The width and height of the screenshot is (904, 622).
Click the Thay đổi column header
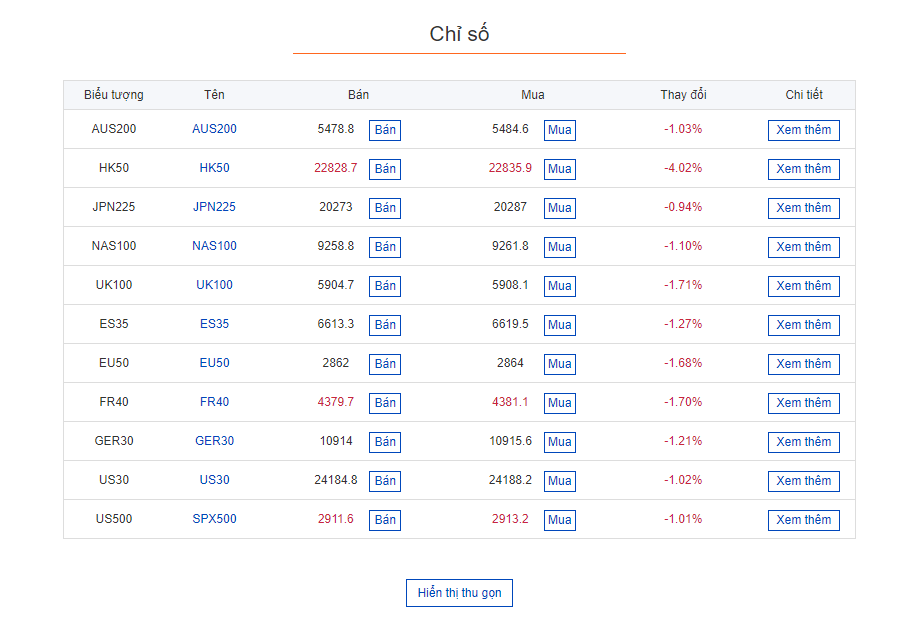coord(683,95)
